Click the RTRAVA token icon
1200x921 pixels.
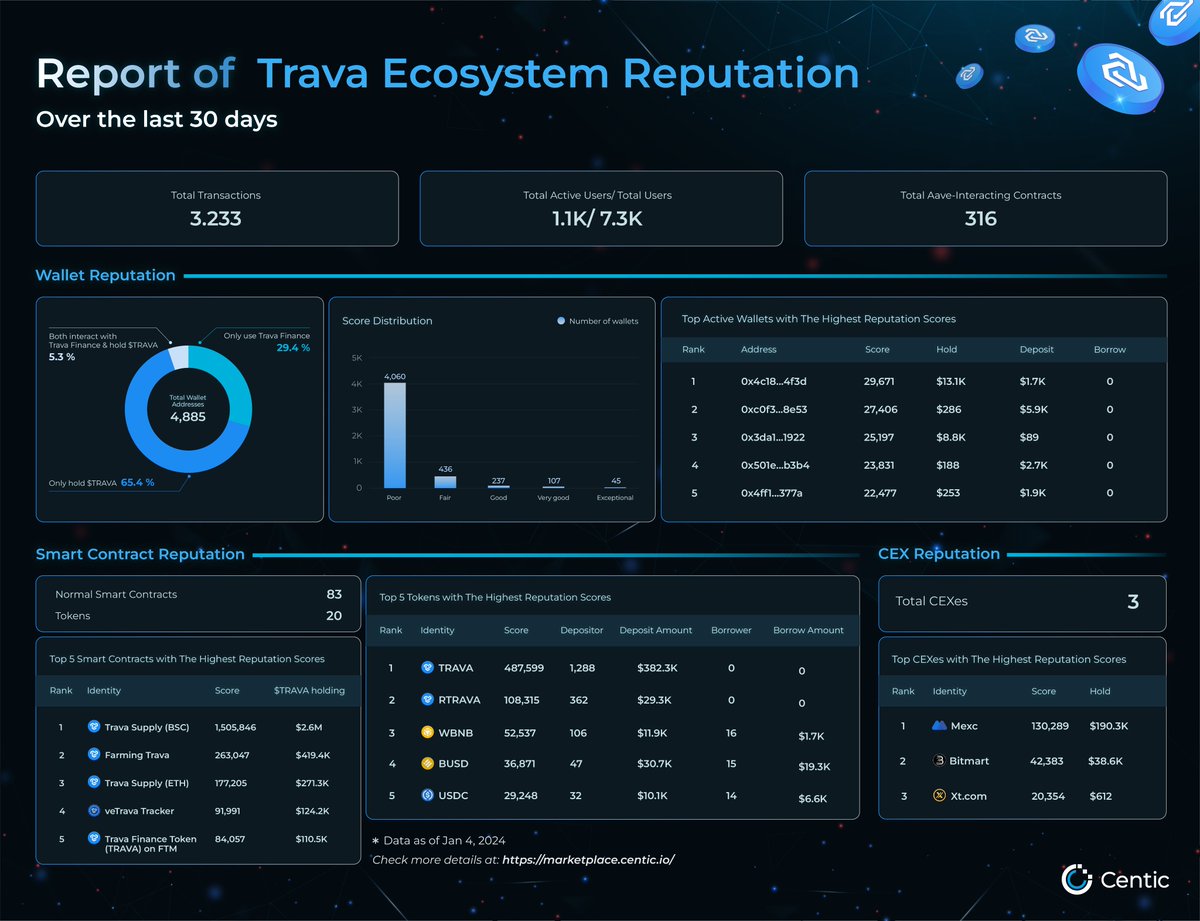coord(428,700)
